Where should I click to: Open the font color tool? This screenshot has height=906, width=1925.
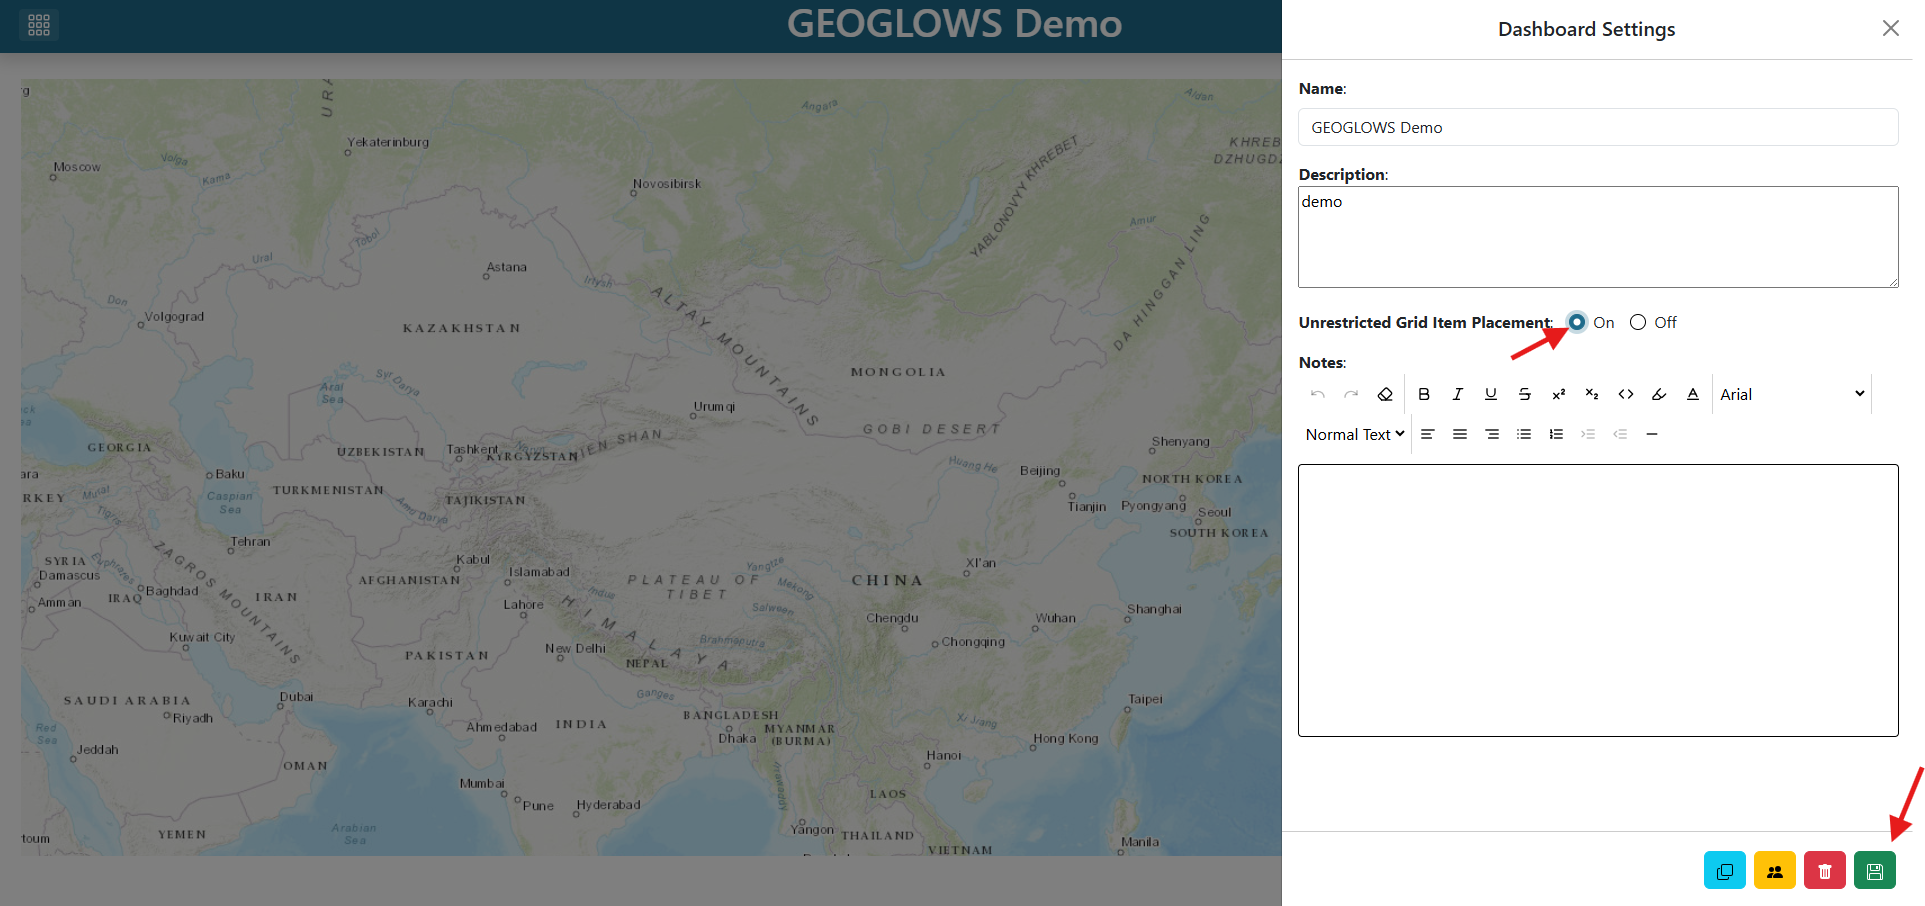(1693, 394)
